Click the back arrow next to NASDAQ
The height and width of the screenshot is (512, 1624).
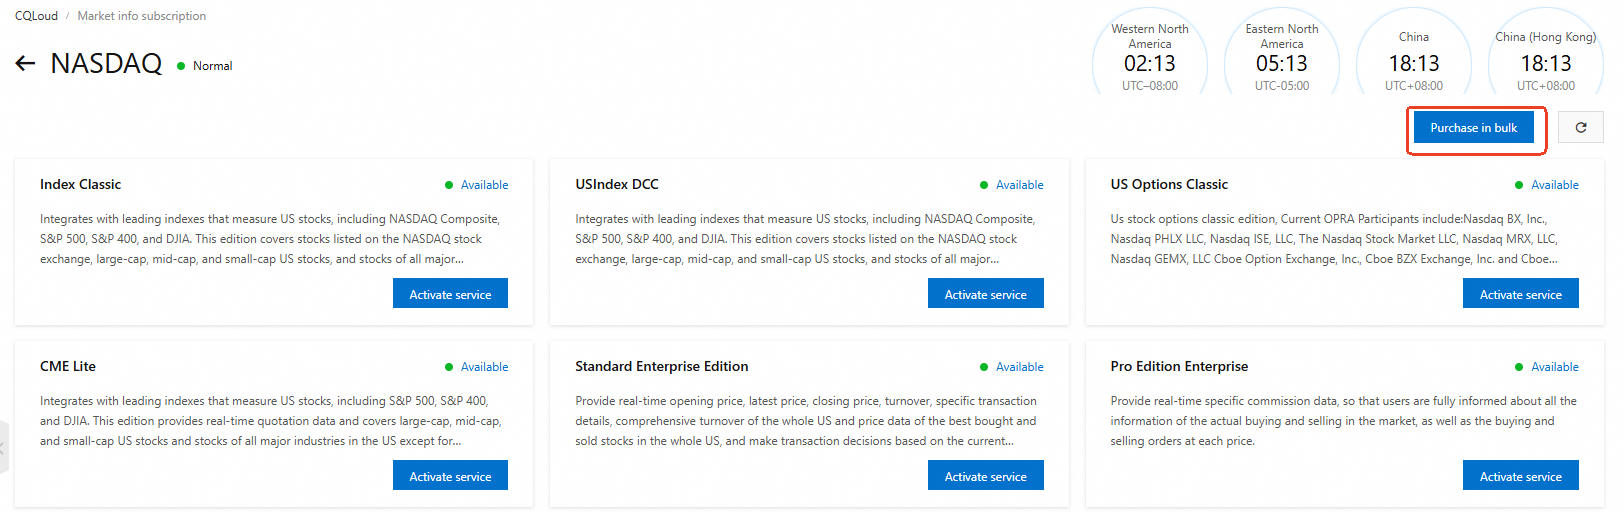click(x=25, y=64)
